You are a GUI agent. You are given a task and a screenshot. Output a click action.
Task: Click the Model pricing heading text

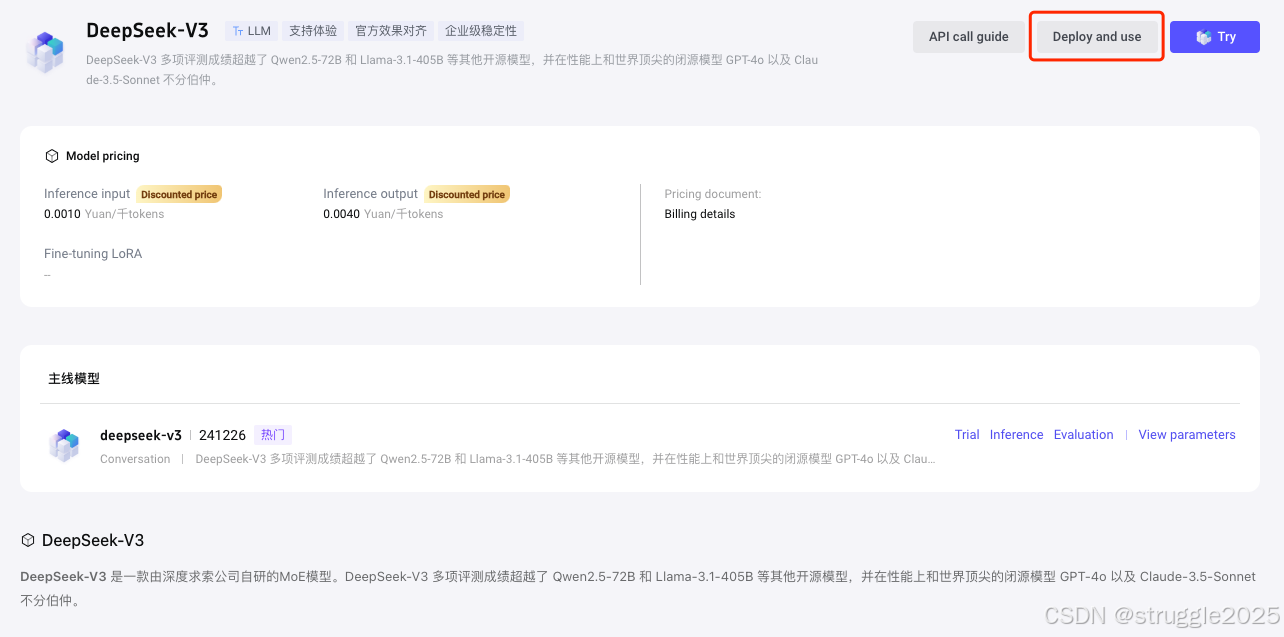(103, 156)
